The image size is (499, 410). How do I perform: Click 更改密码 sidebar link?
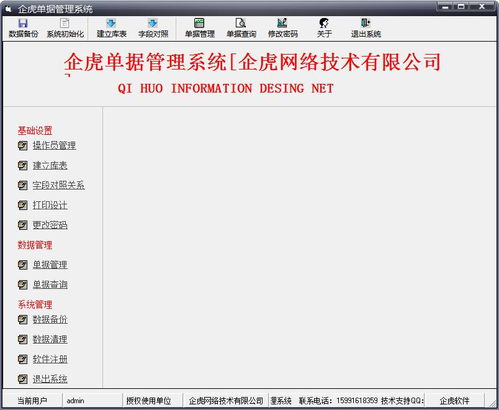click(50, 225)
